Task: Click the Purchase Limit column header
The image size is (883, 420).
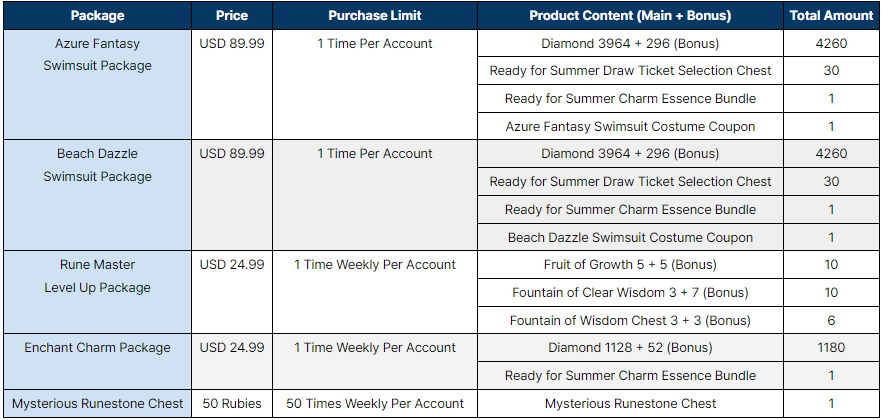Action: point(375,16)
